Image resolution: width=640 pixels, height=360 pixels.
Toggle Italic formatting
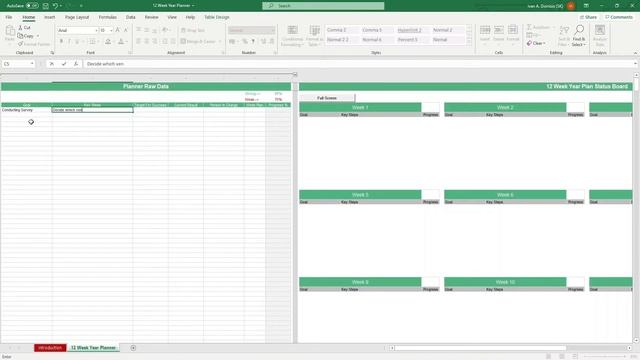tap(69, 41)
